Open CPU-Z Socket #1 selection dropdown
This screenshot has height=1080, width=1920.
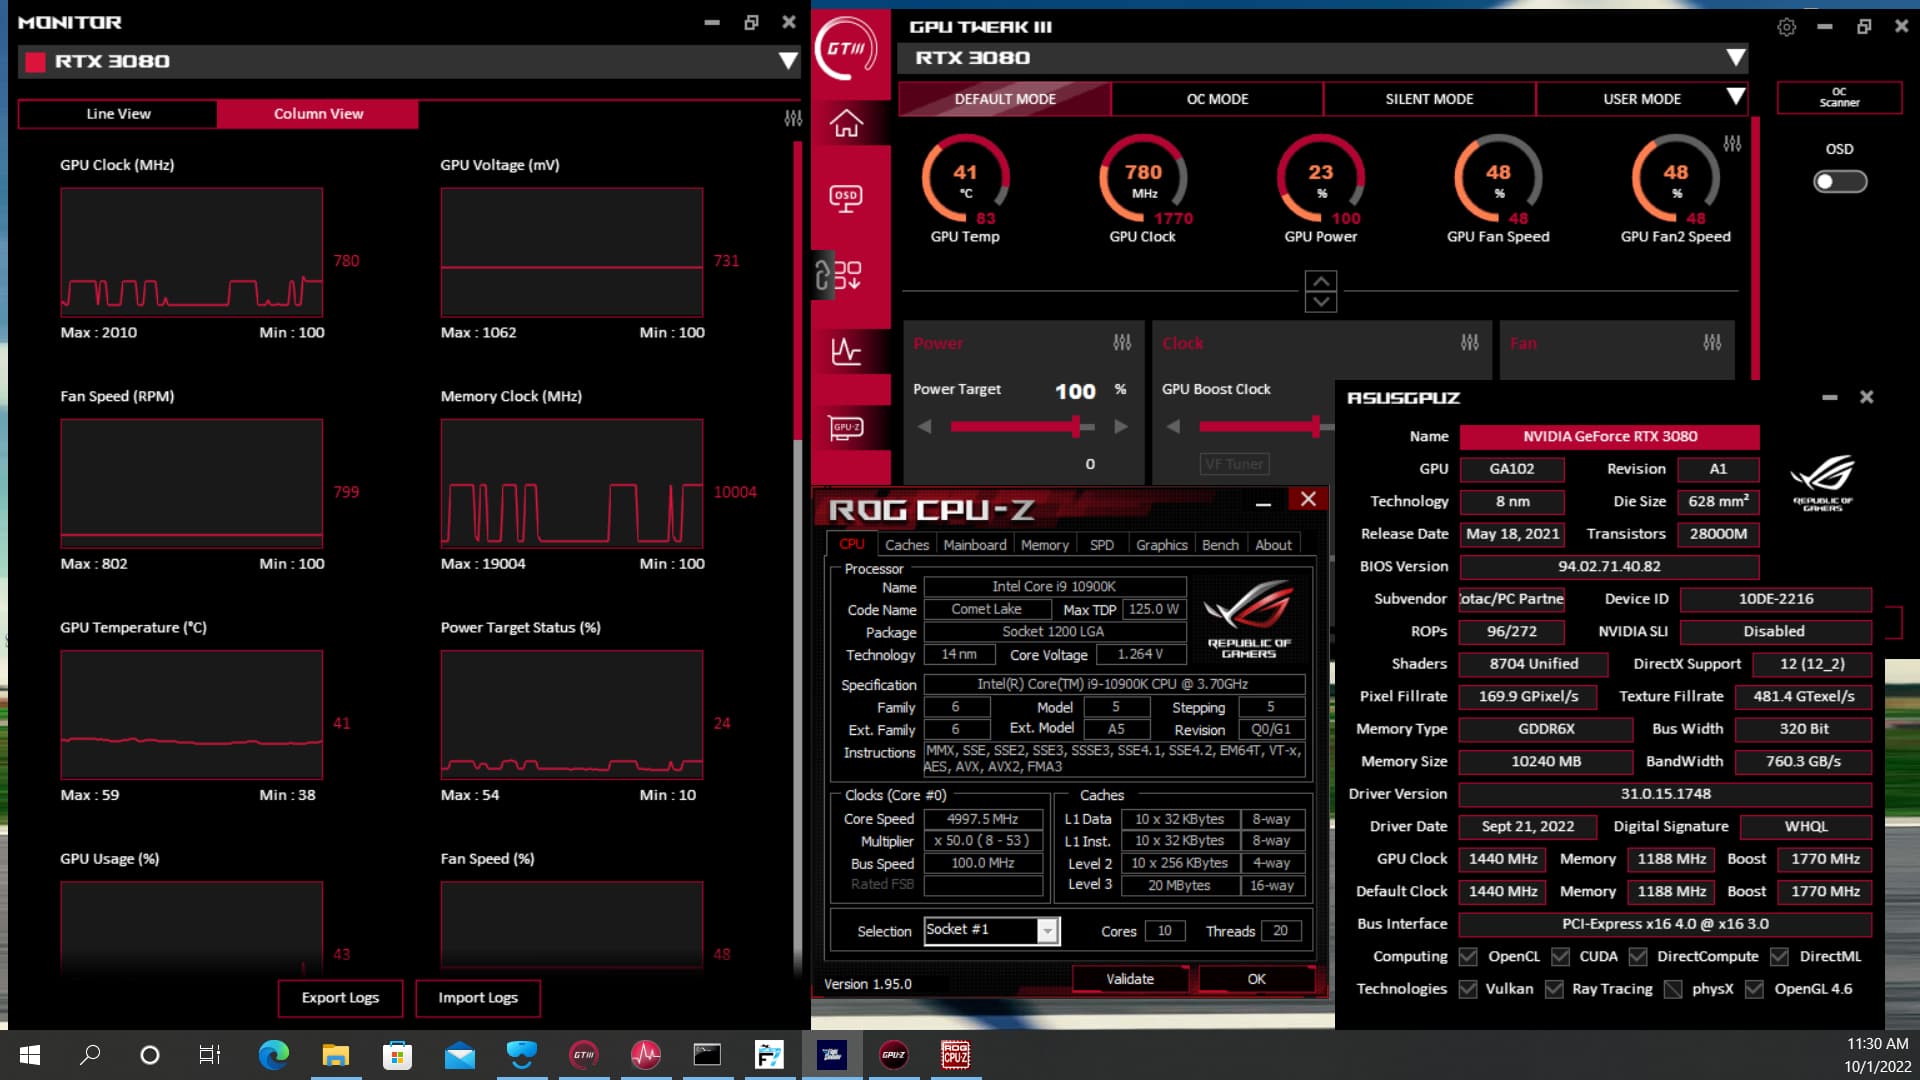(1047, 931)
